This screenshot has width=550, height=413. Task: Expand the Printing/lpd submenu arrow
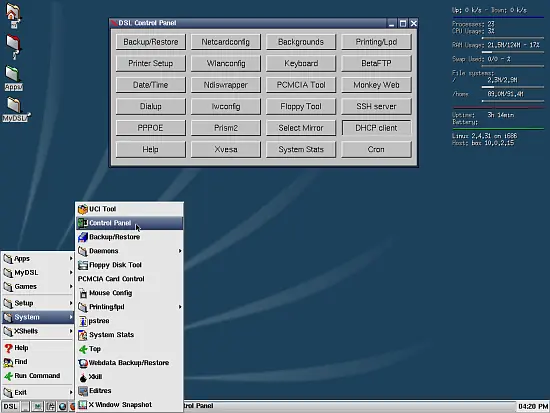pyautogui.click(x=180, y=307)
